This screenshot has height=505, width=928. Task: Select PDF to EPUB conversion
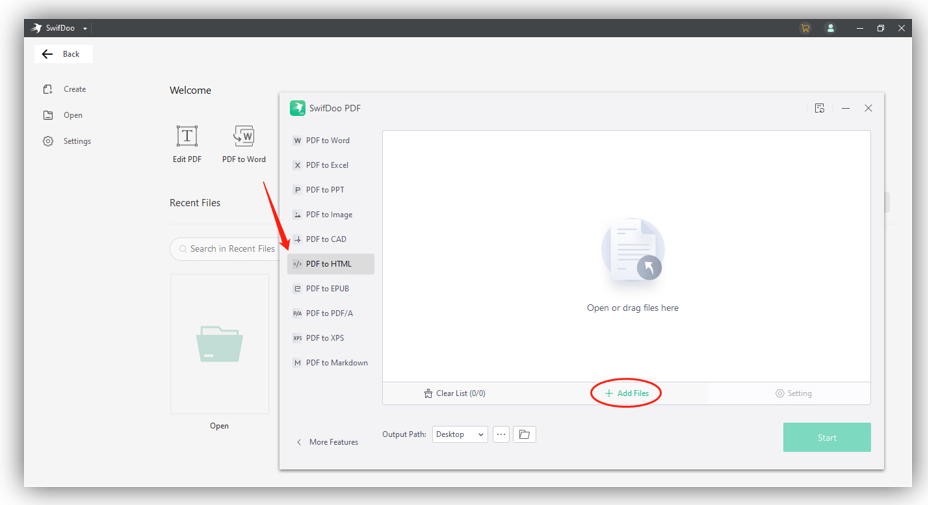(330, 288)
